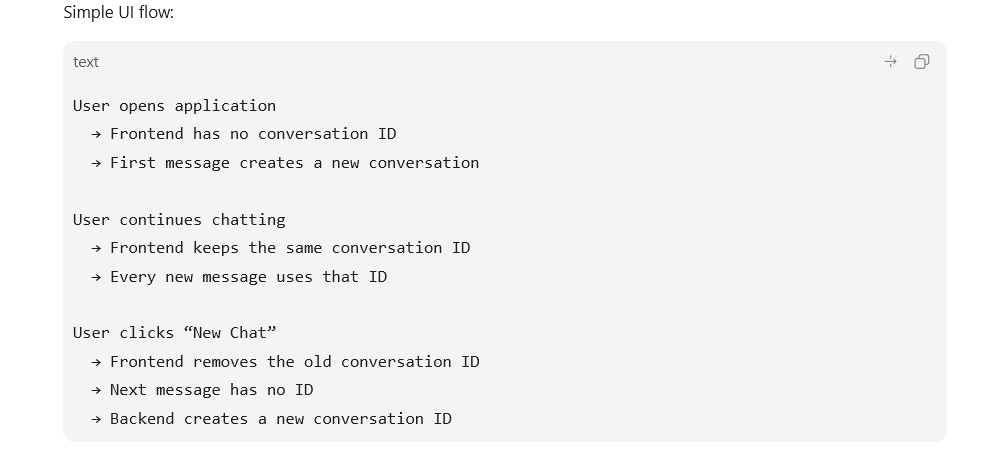The height and width of the screenshot is (456, 996).
Task: Copy the code block contents
Action: [x=921, y=62]
